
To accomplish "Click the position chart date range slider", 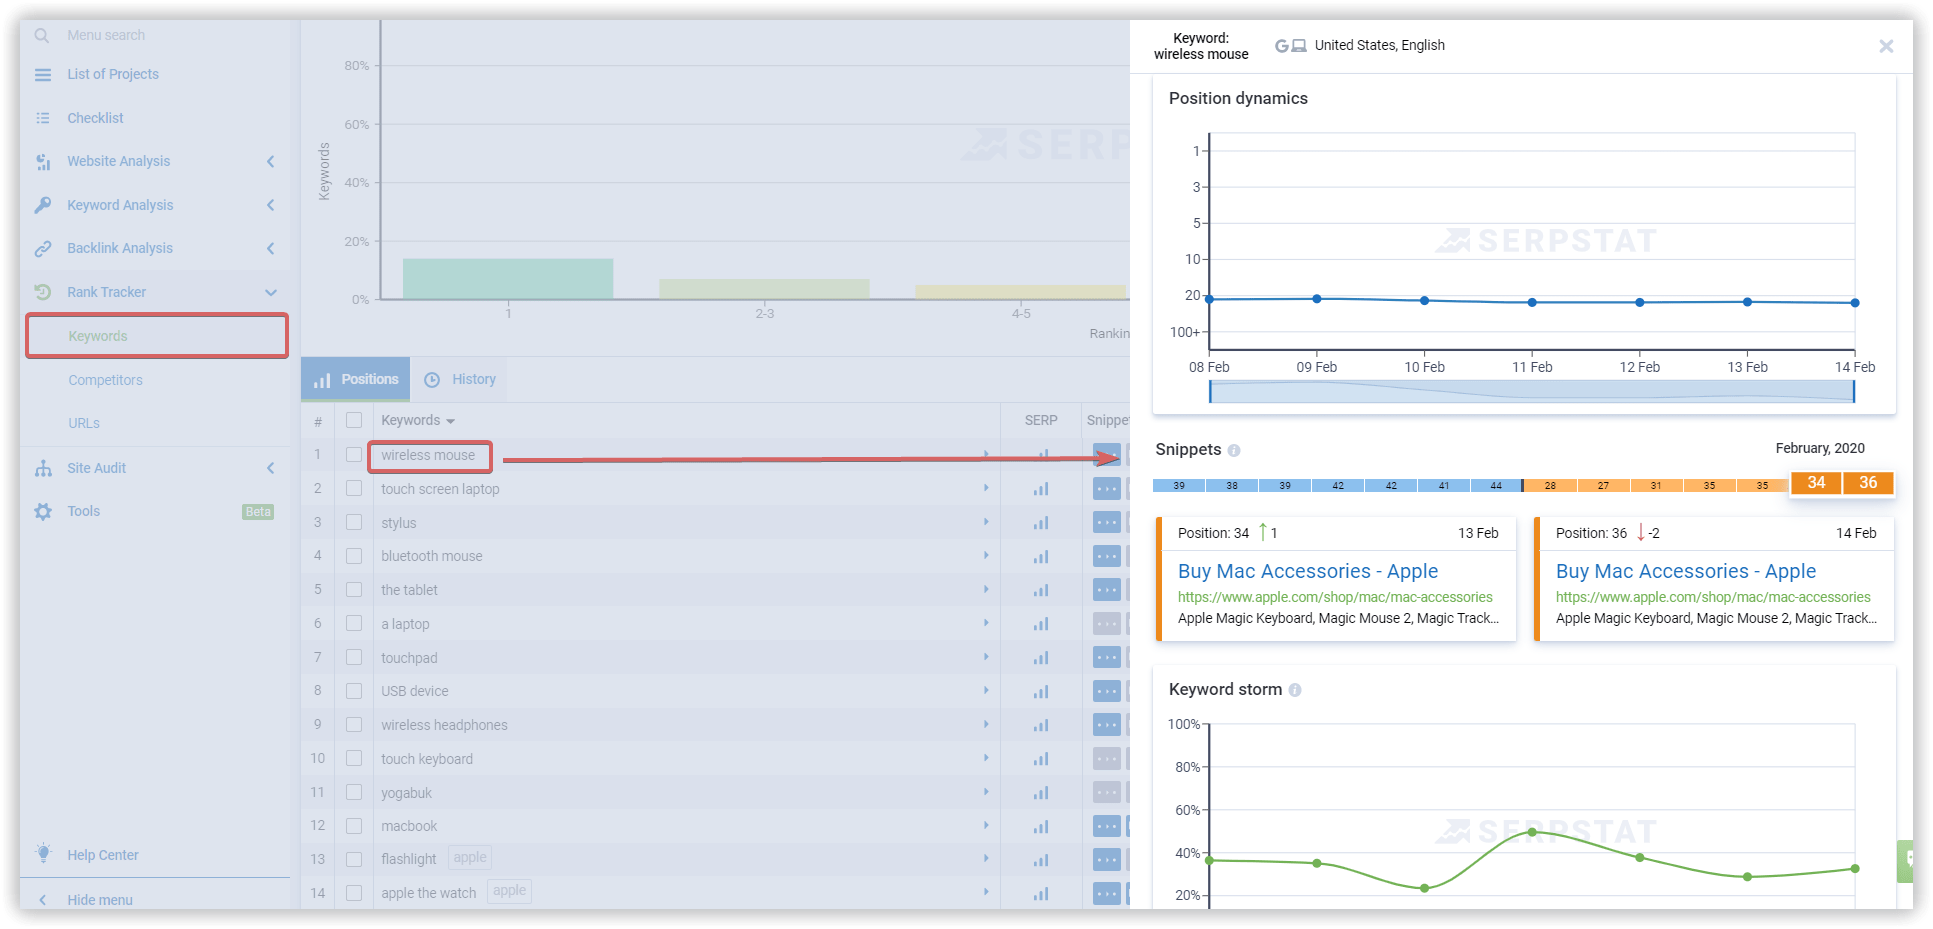I will pyautogui.click(x=1532, y=391).
